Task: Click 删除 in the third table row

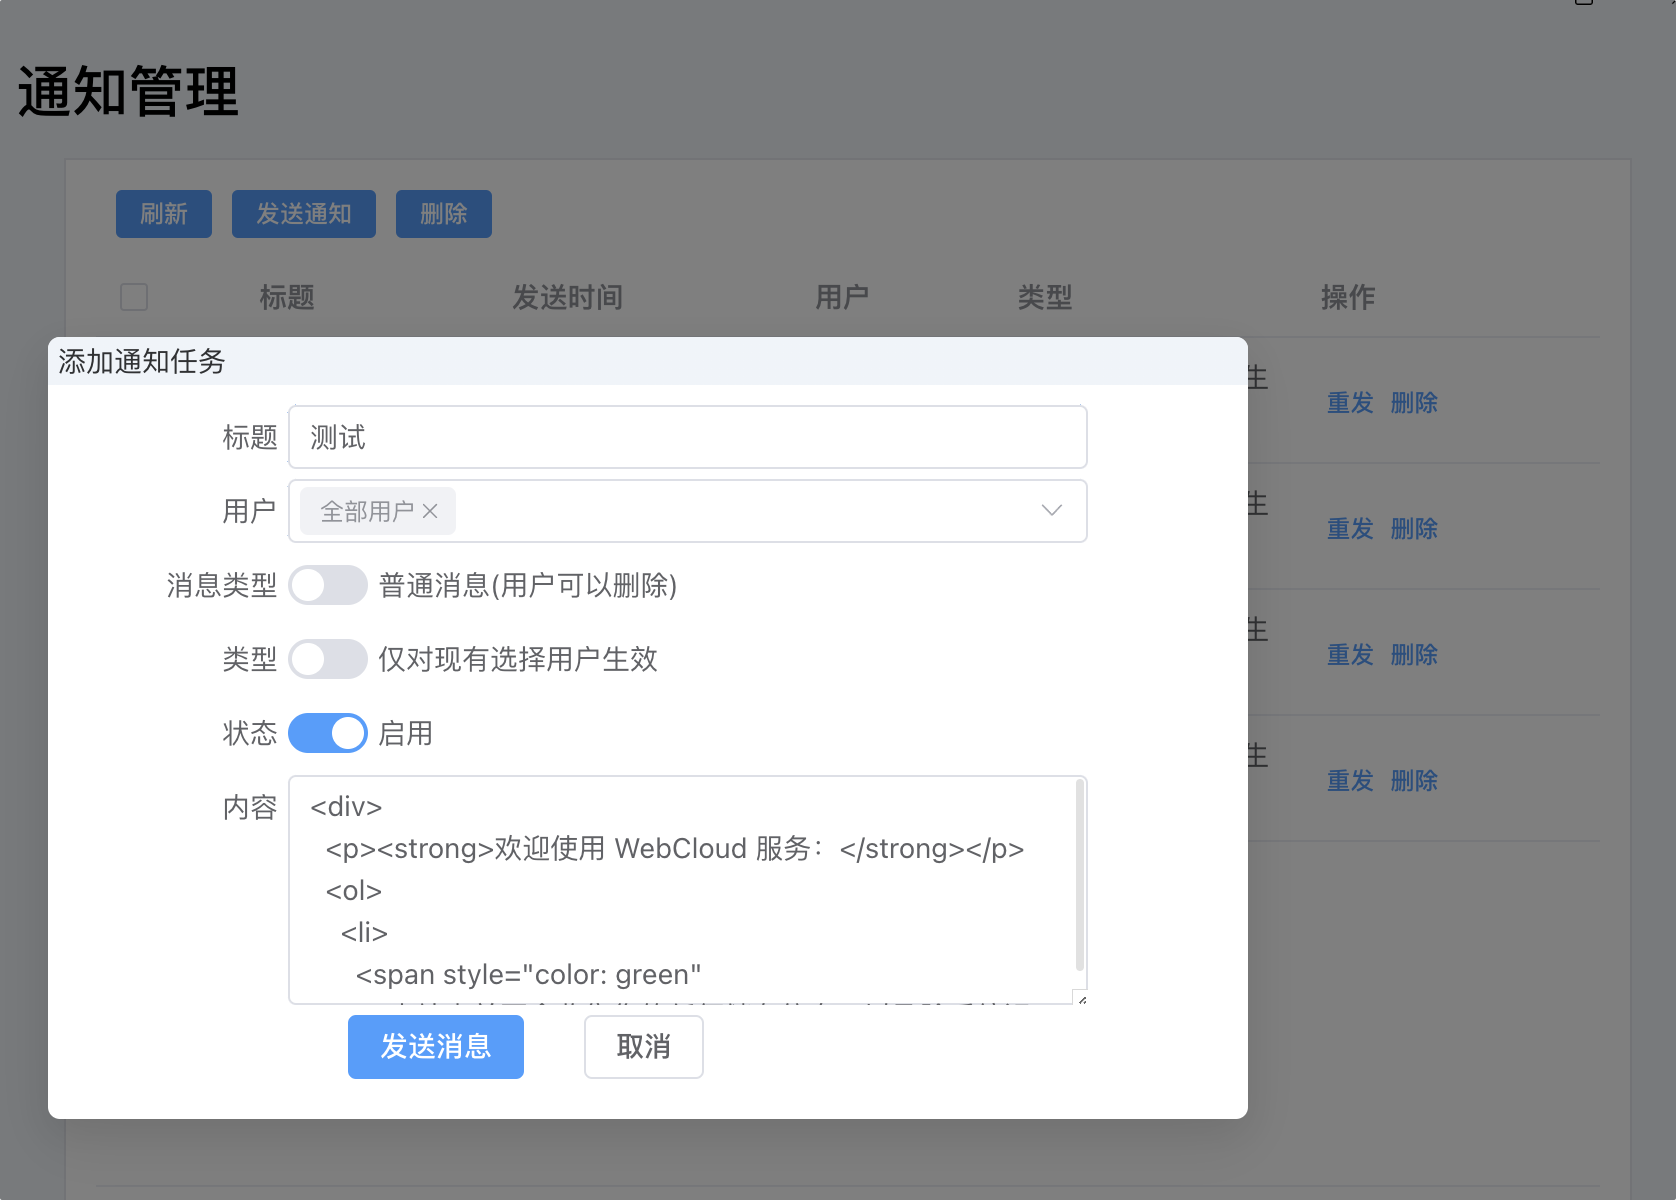Action: point(1414,655)
